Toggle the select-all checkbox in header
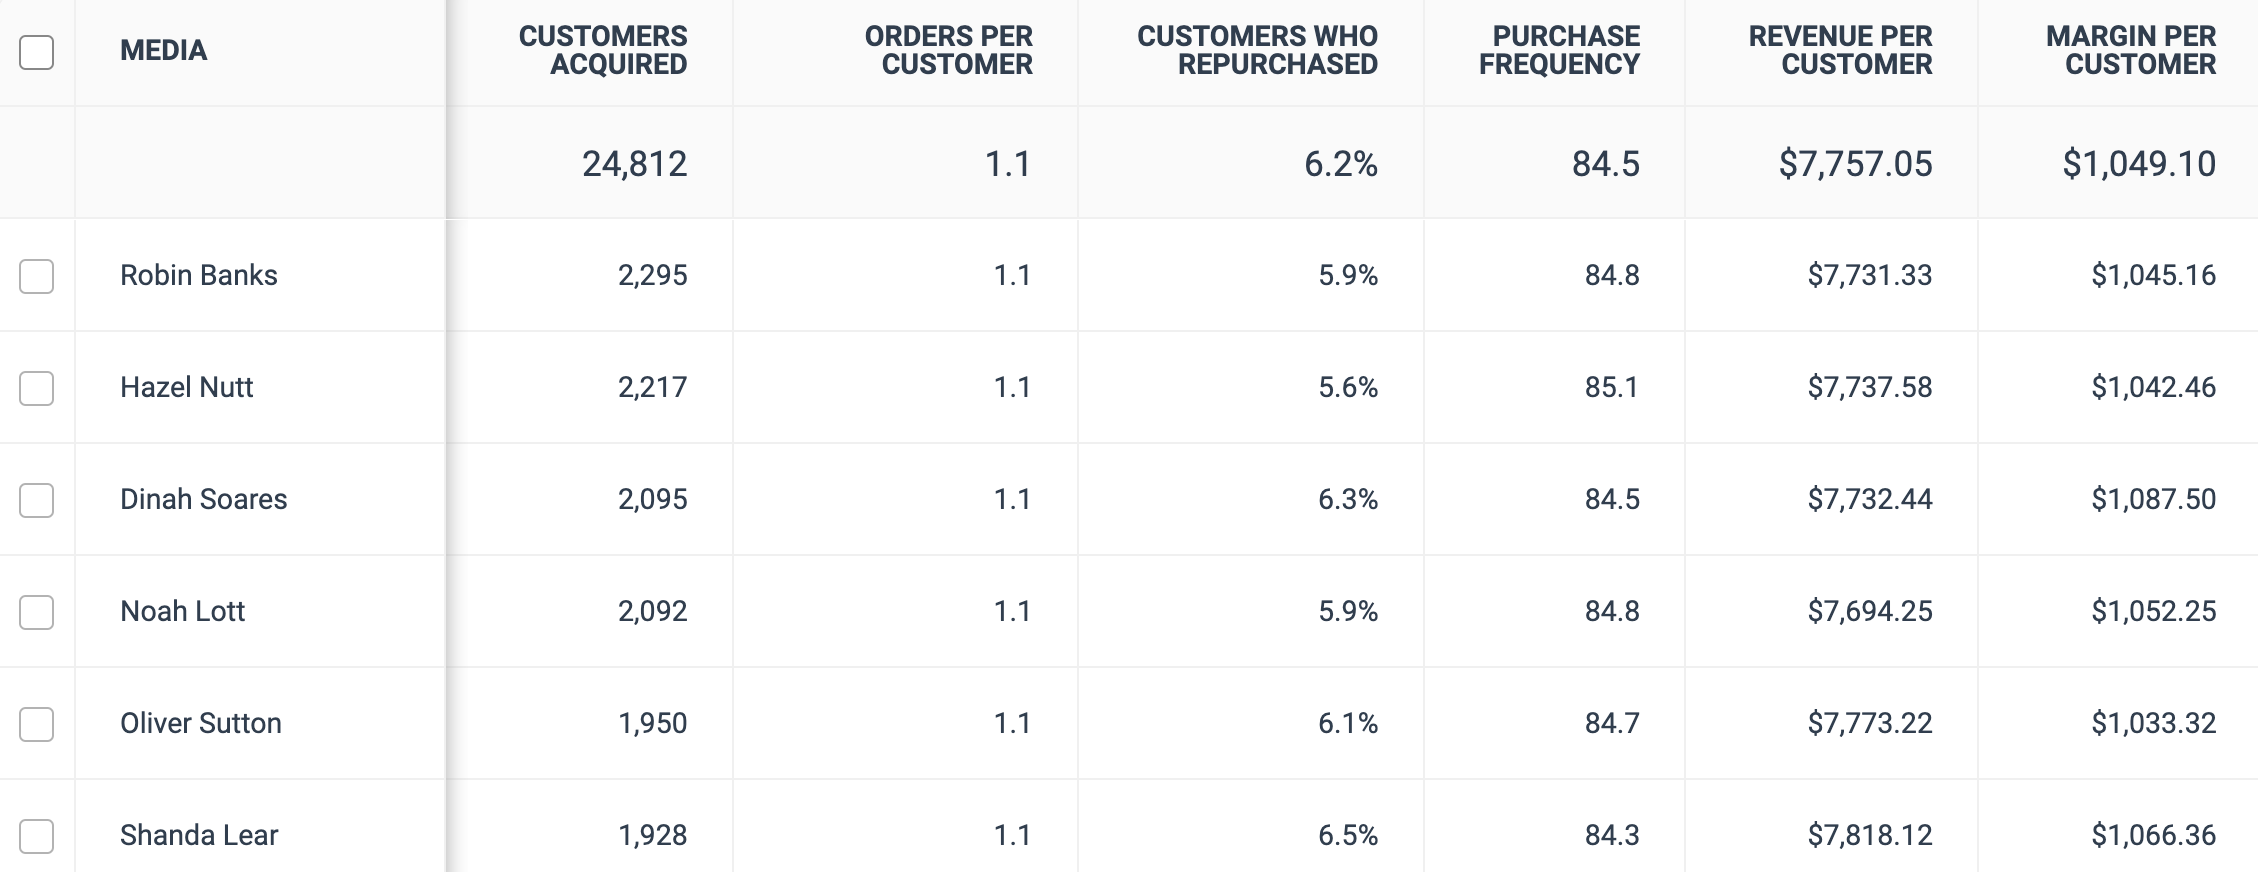The width and height of the screenshot is (2258, 872). 37,52
